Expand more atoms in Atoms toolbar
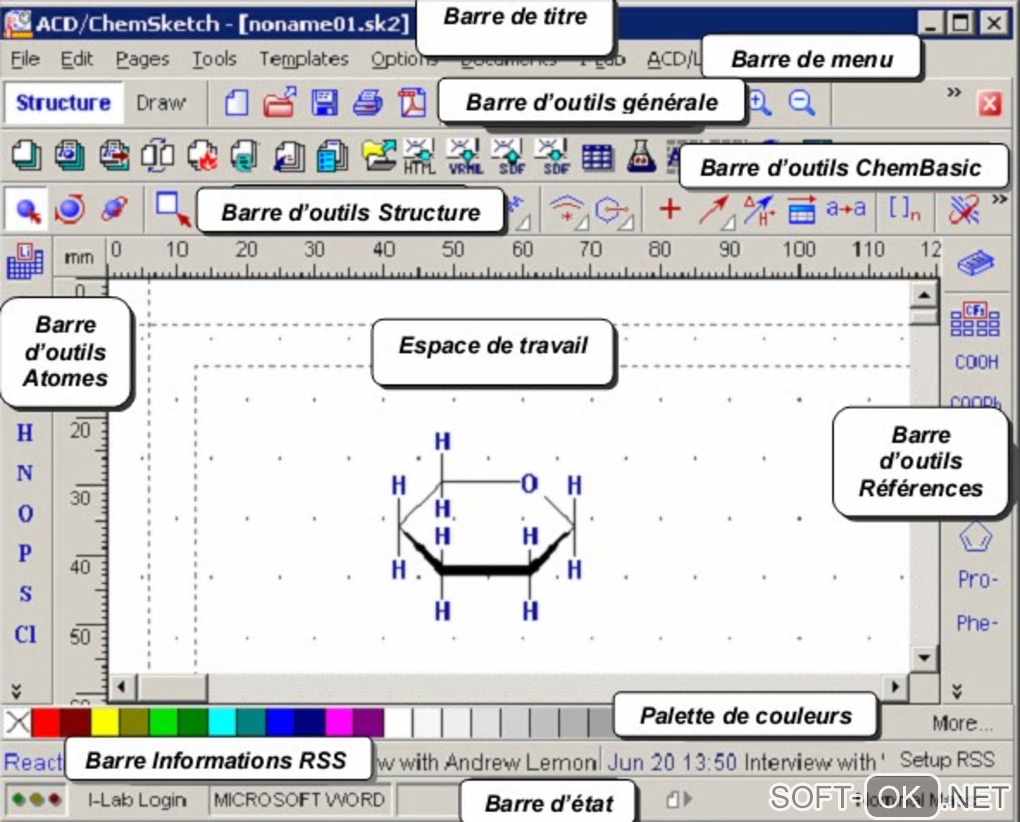The image size is (1020, 822). point(17,691)
